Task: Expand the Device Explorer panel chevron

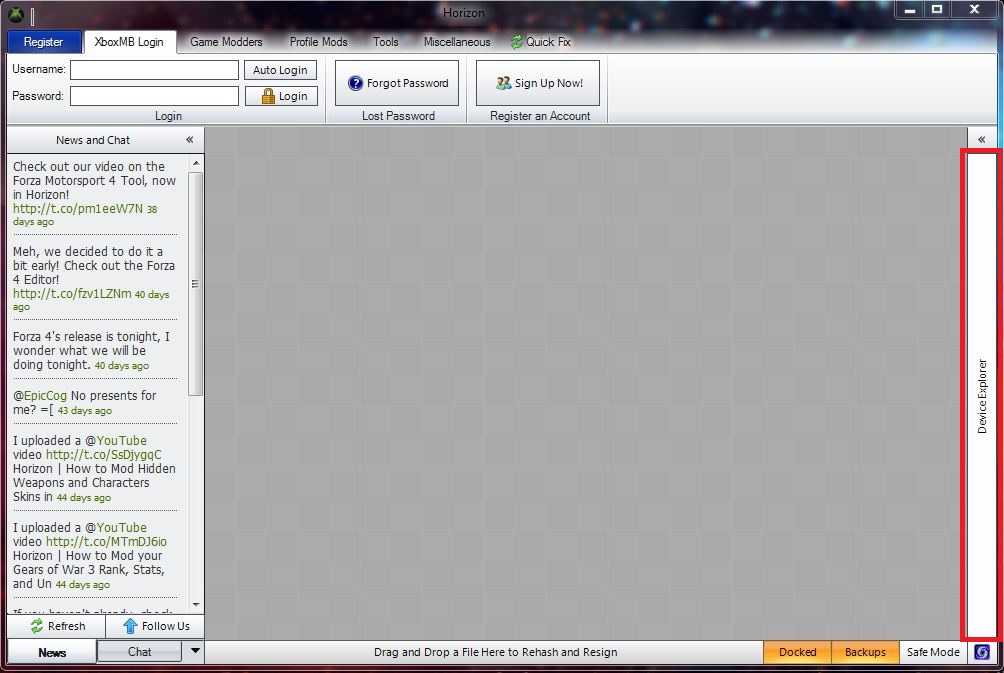Action: (x=982, y=139)
